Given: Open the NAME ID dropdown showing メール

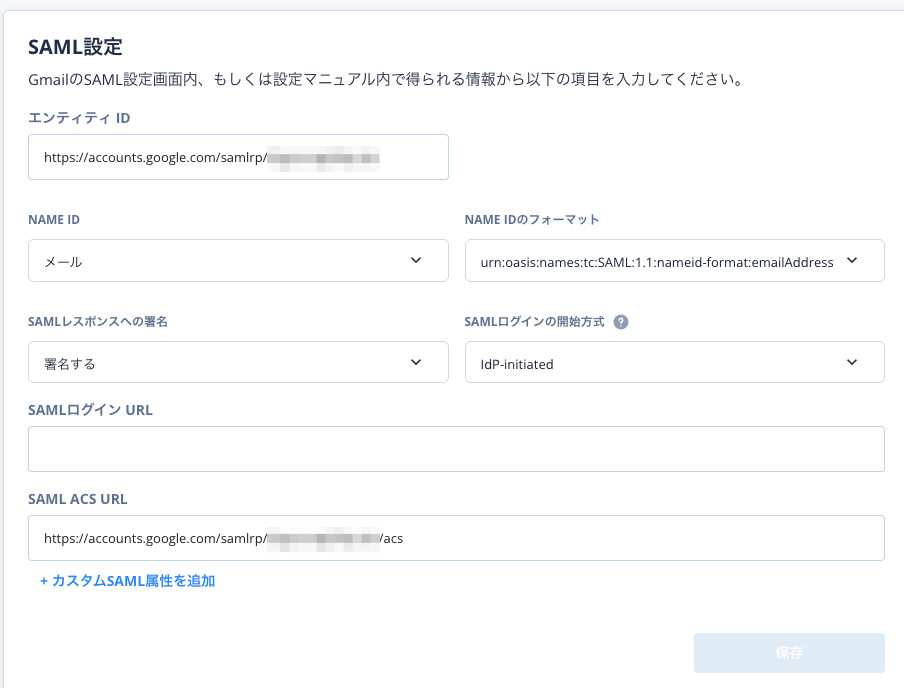Looking at the screenshot, I should [x=220, y=261].
